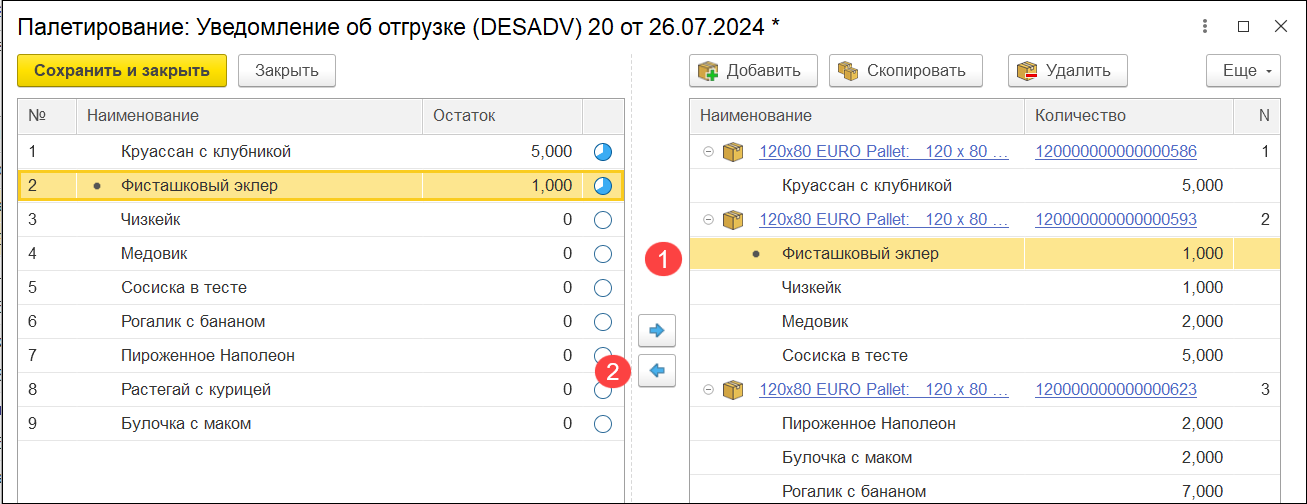Click empty circle status icon for Медовик
The width and height of the screenshot is (1307, 504).
point(603,254)
